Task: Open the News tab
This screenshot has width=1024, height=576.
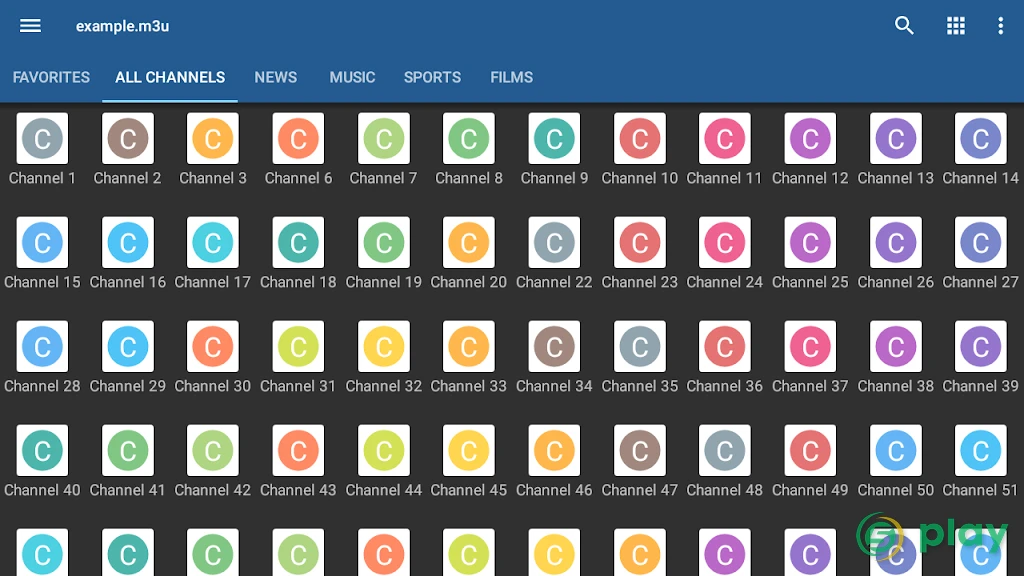Action: coord(276,77)
